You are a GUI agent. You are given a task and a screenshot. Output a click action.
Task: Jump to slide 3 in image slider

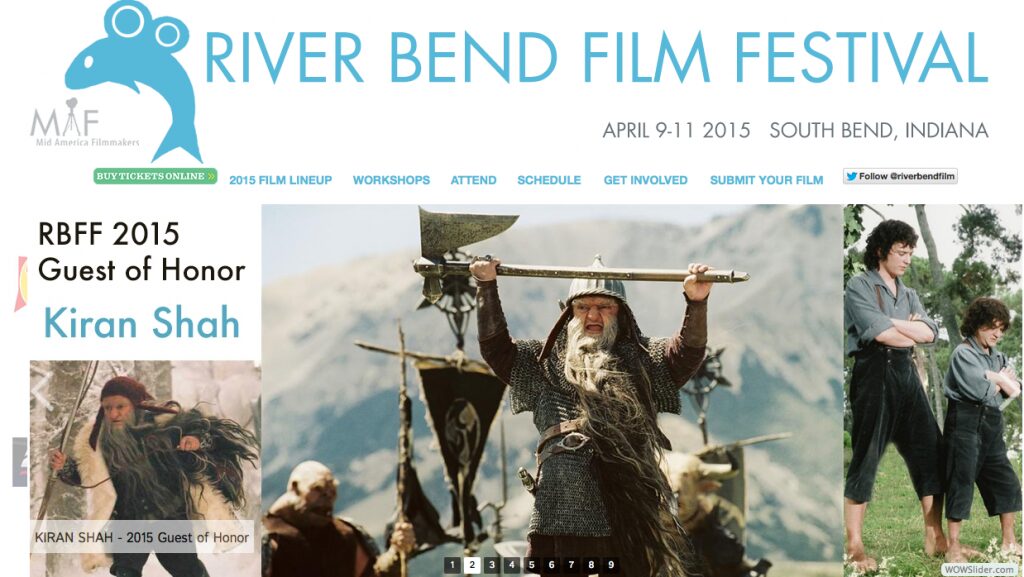click(x=492, y=565)
